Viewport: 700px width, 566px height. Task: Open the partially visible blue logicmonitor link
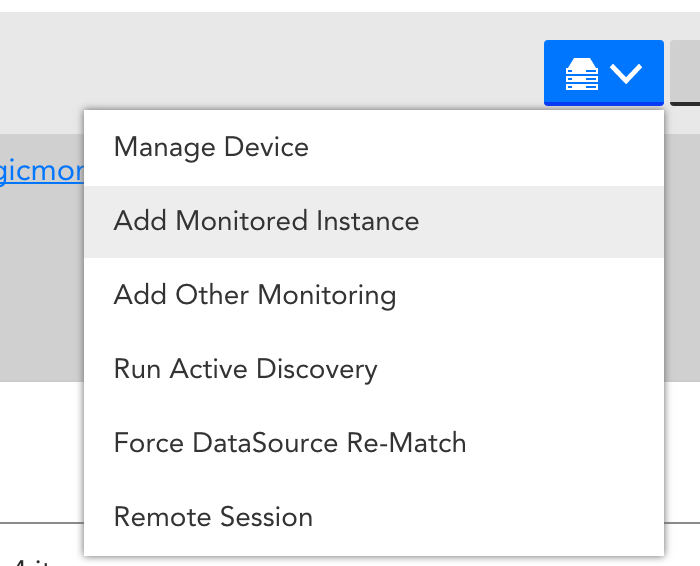click(42, 171)
